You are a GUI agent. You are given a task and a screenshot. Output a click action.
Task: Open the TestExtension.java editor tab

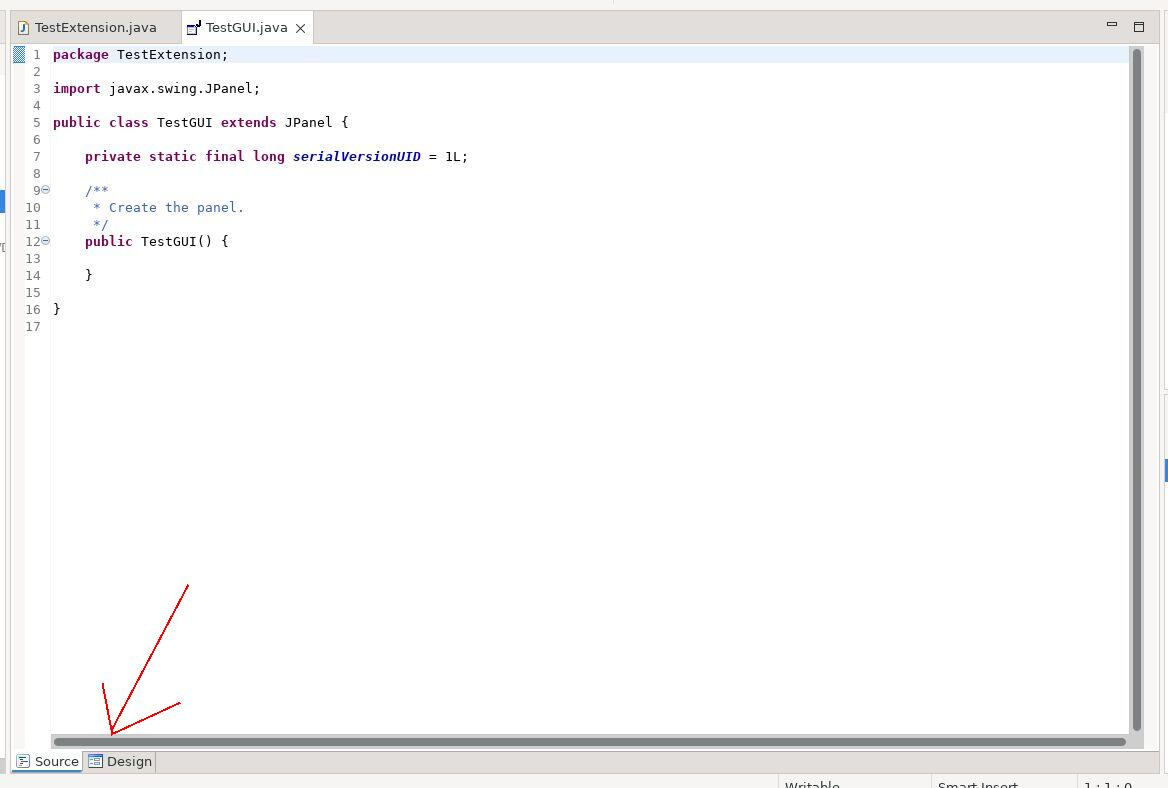[95, 28]
